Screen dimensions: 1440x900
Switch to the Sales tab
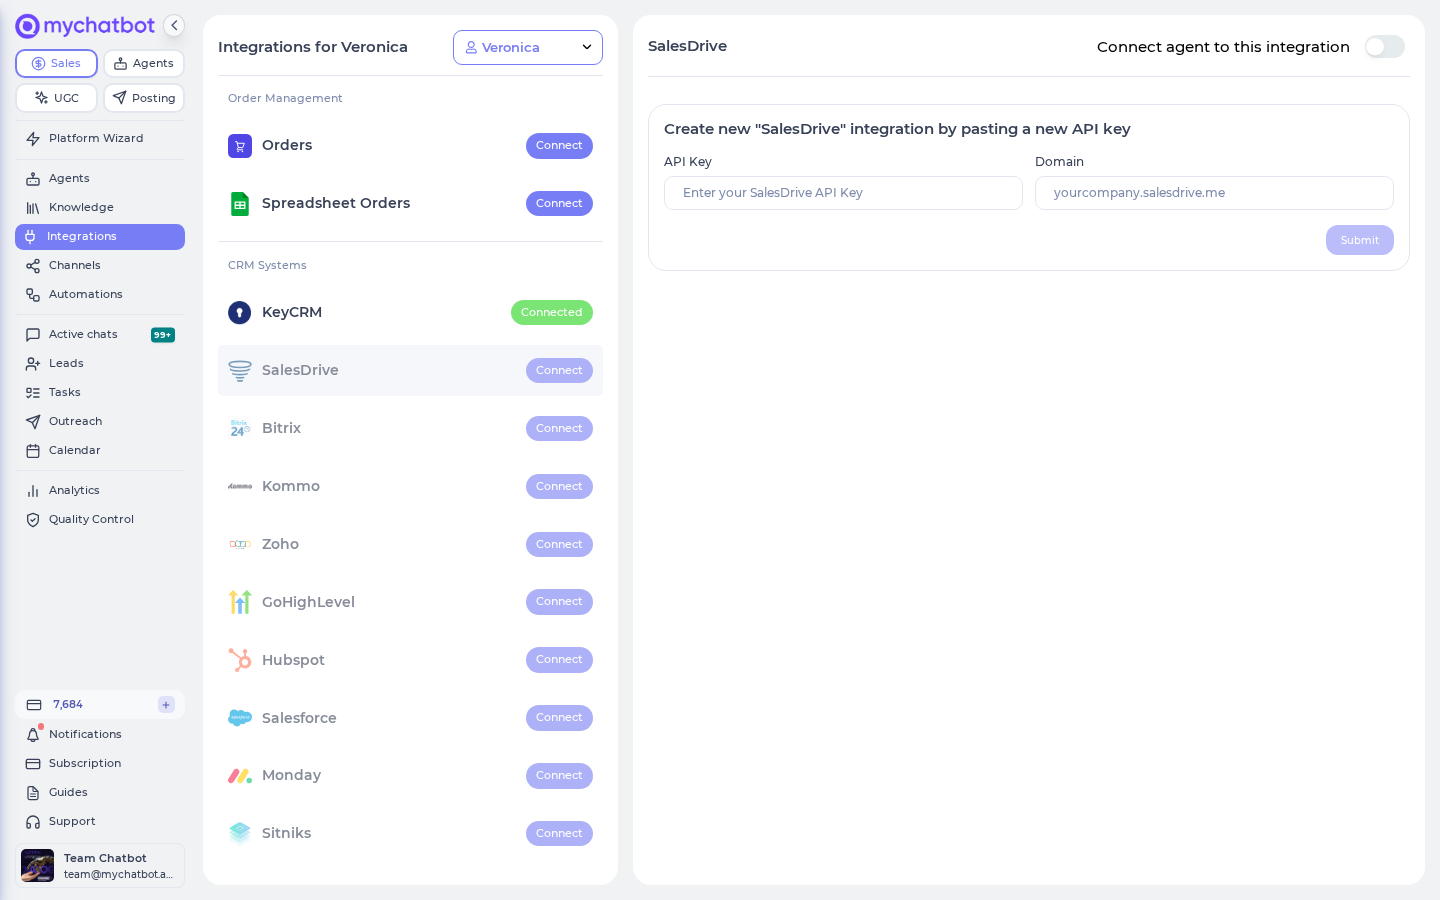click(56, 63)
